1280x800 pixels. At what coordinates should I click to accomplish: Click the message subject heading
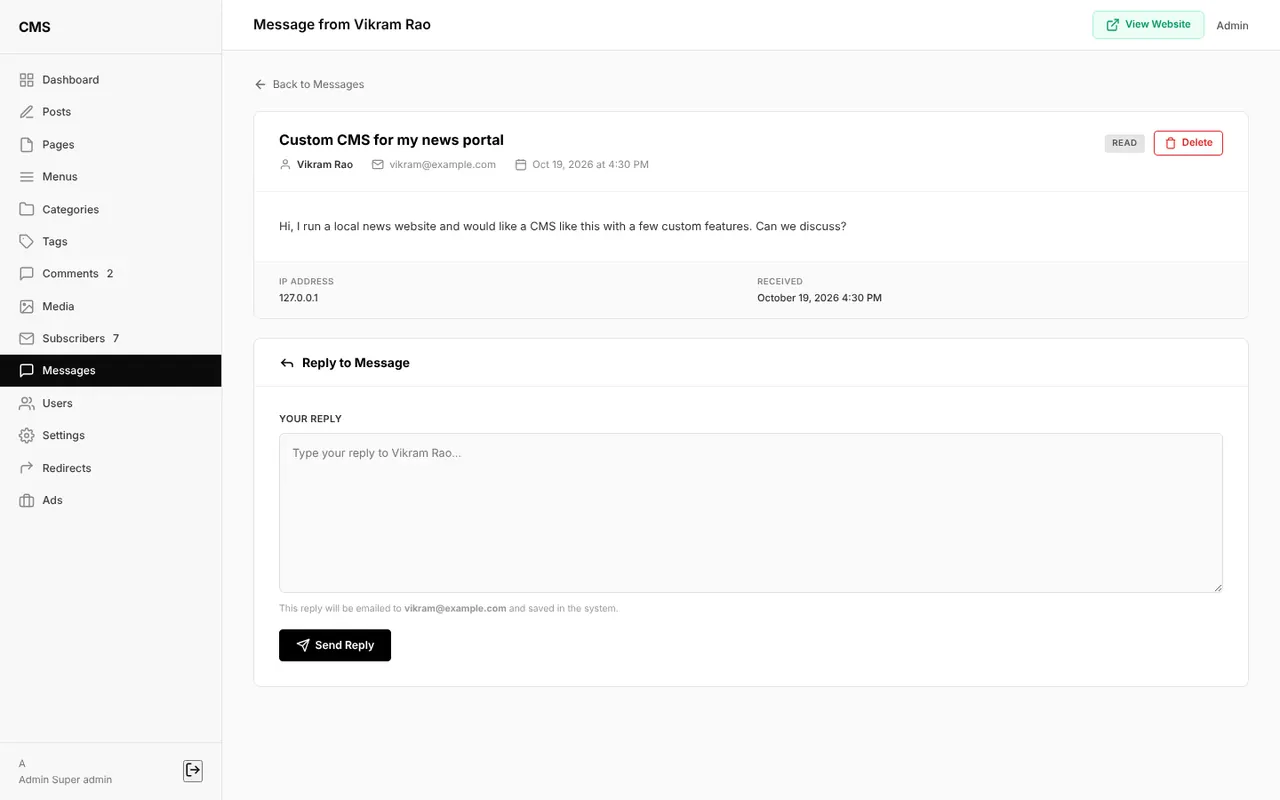(391, 140)
